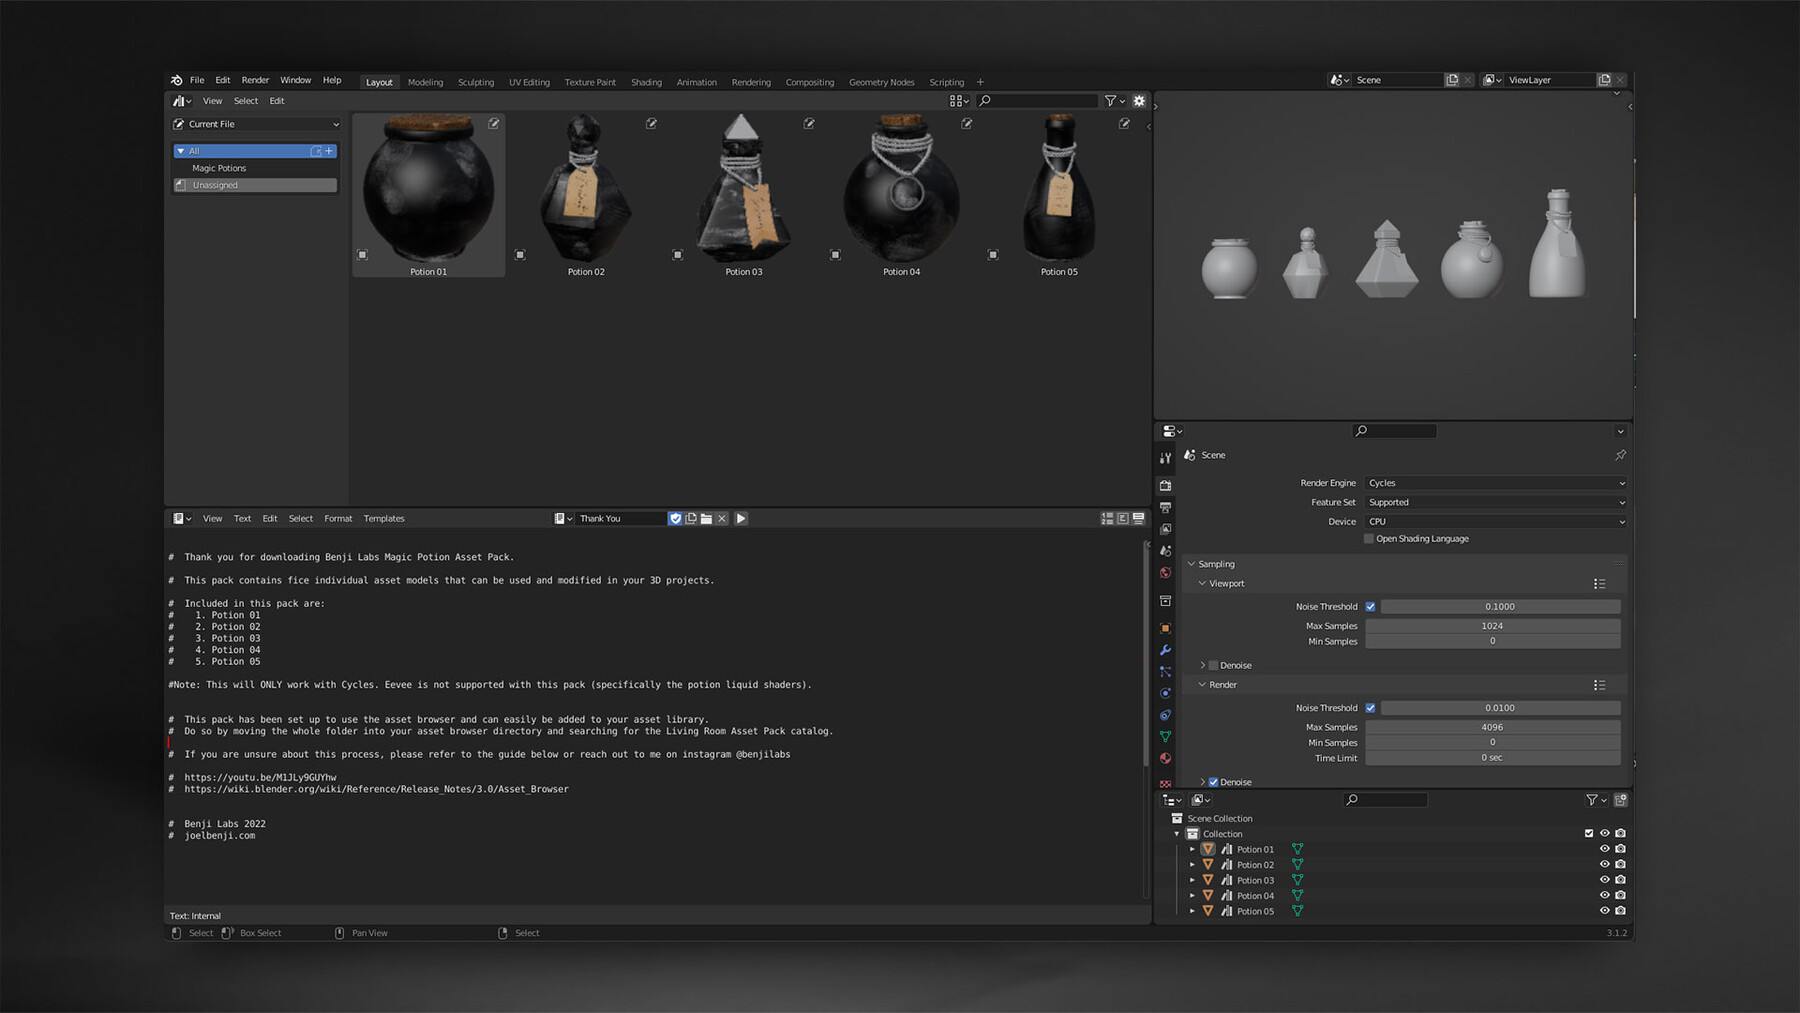The height and width of the screenshot is (1013, 1800).
Task: Select the Magic Potions catalog
Action: click(218, 168)
